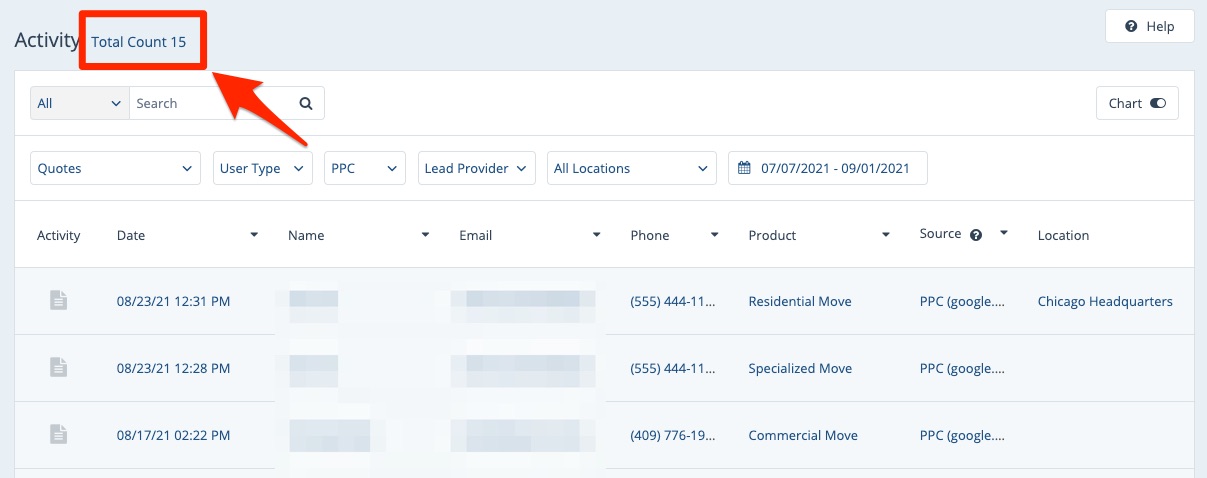Open the calendar icon in date range field

(744, 169)
